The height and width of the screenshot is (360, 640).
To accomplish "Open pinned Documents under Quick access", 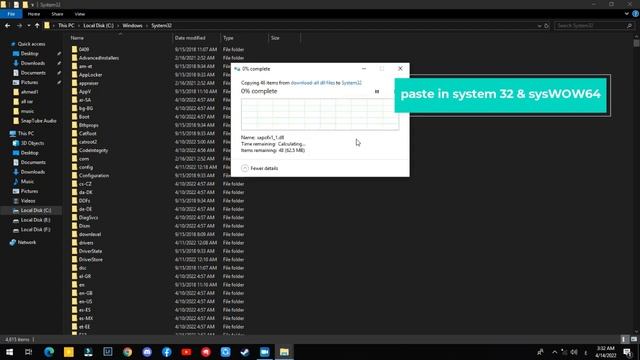I will [33, 73].
